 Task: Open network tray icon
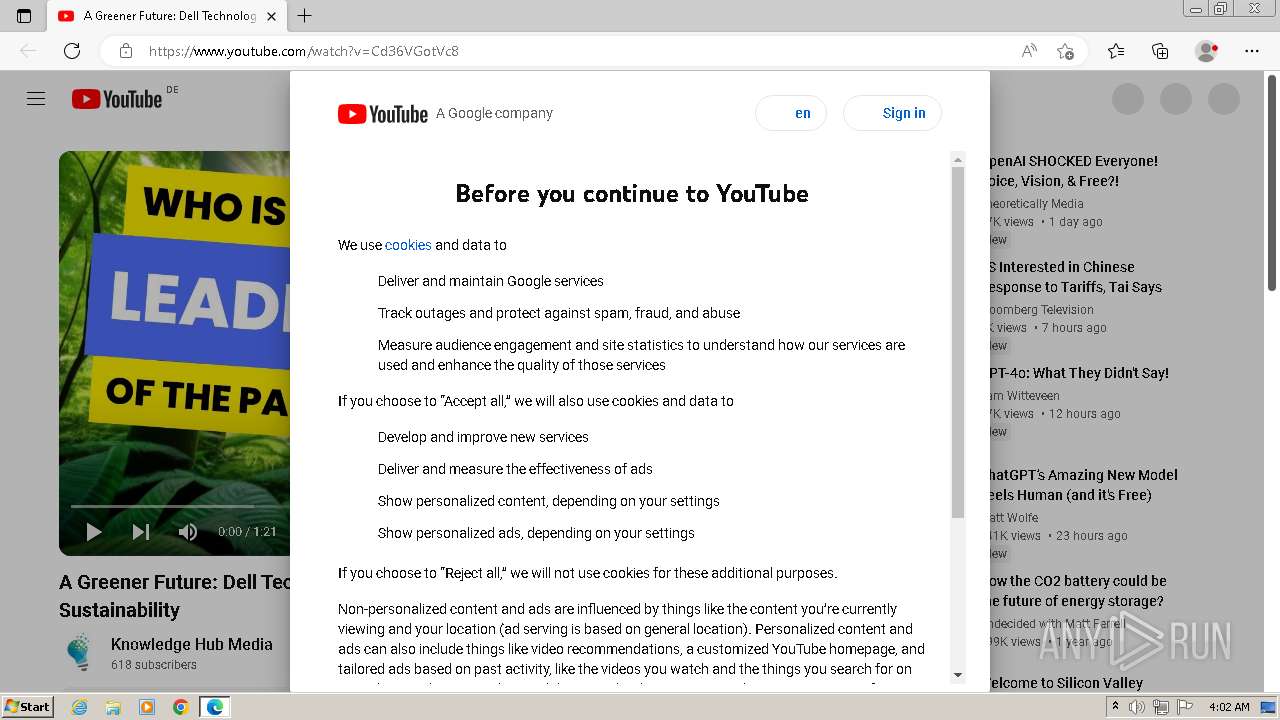point(1161,707)
